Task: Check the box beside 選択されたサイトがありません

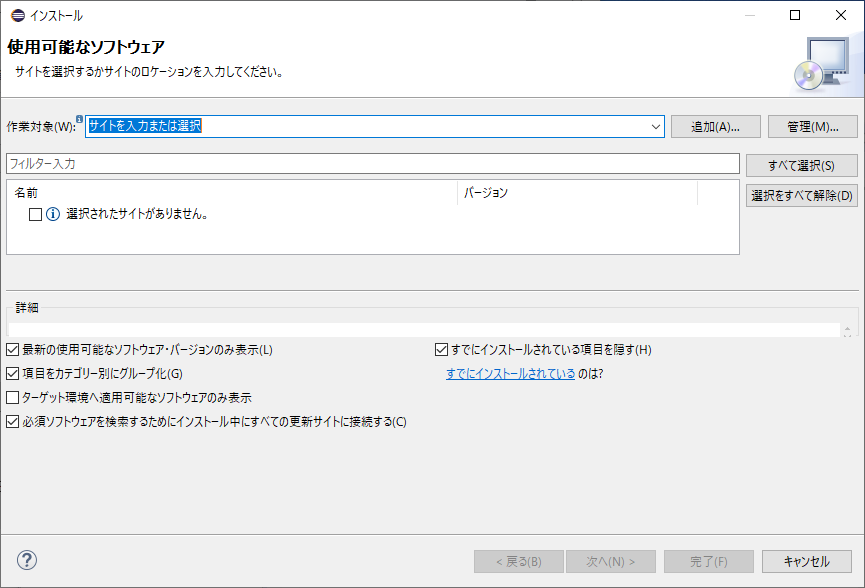Action: [x=35, y=214]
